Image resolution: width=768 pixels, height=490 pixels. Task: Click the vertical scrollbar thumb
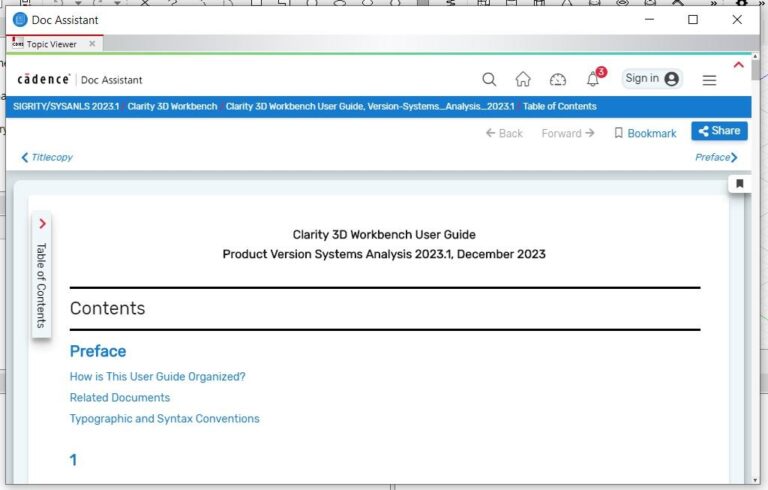756,71
